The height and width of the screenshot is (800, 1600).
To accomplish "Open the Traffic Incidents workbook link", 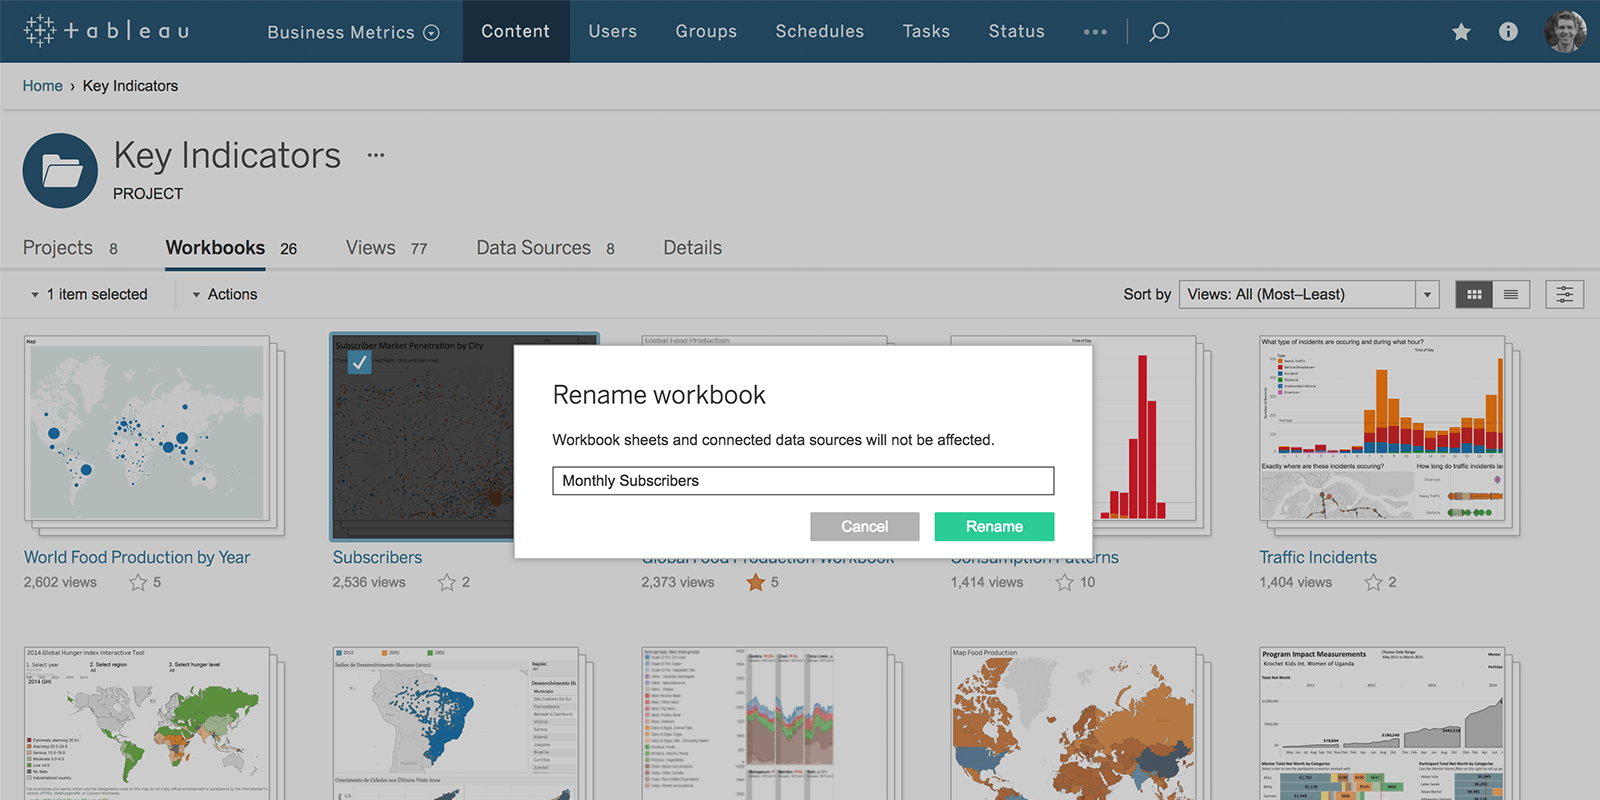I will click(x=1318, y=557).
